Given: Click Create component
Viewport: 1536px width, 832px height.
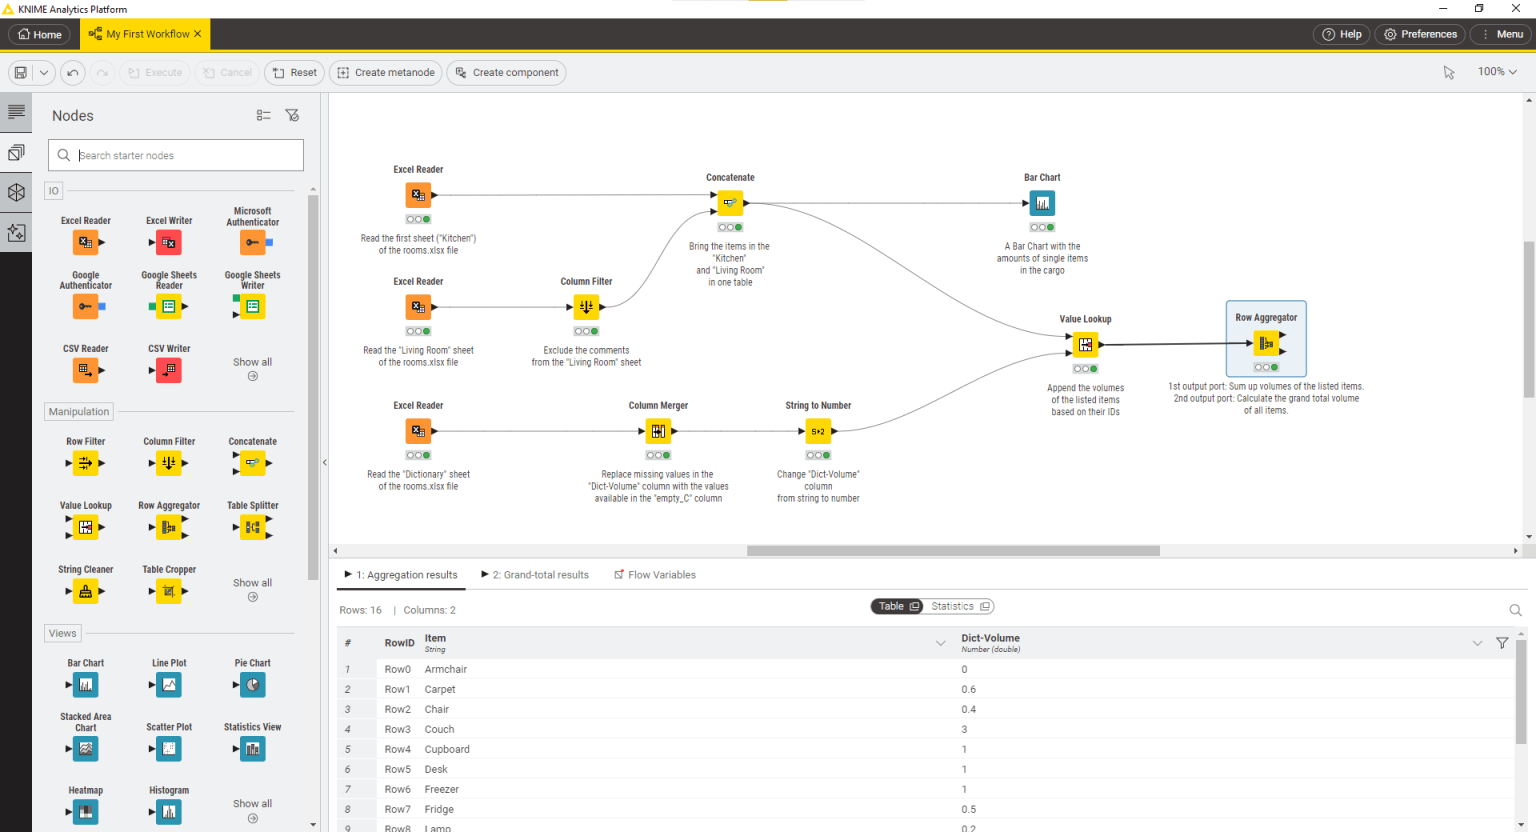Looking at the screenshot, I should click(506, 73).
